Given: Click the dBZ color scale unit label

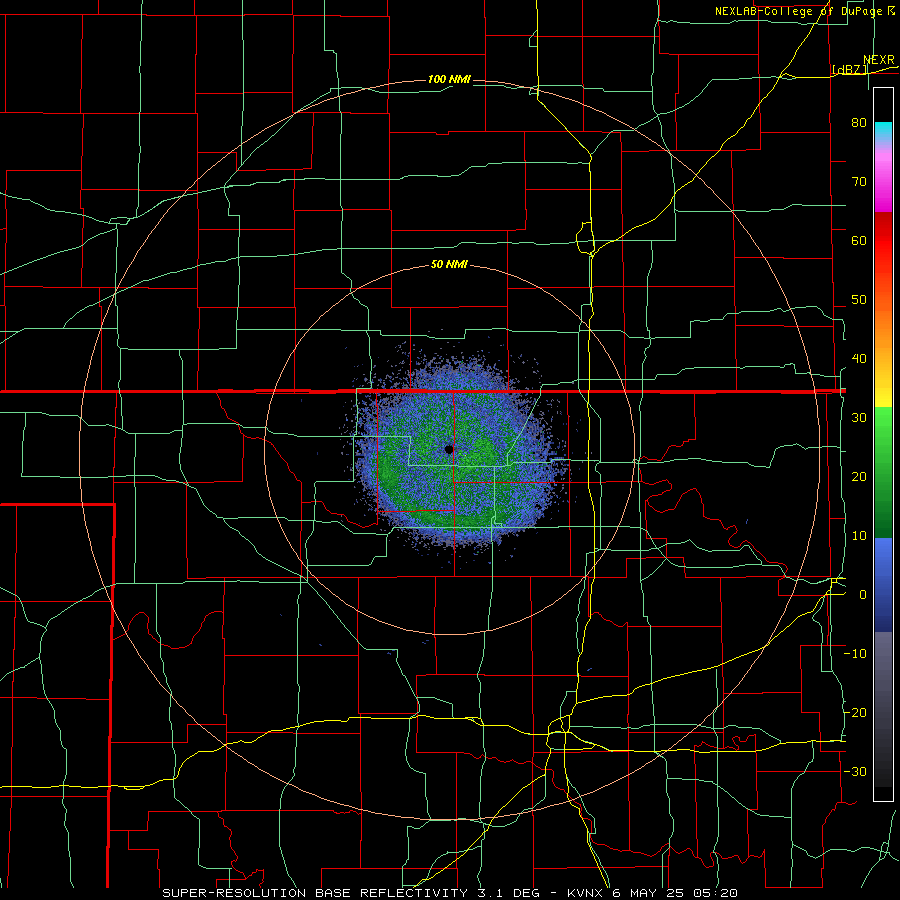Looking at the screenshot, I should tap(849, 70).
